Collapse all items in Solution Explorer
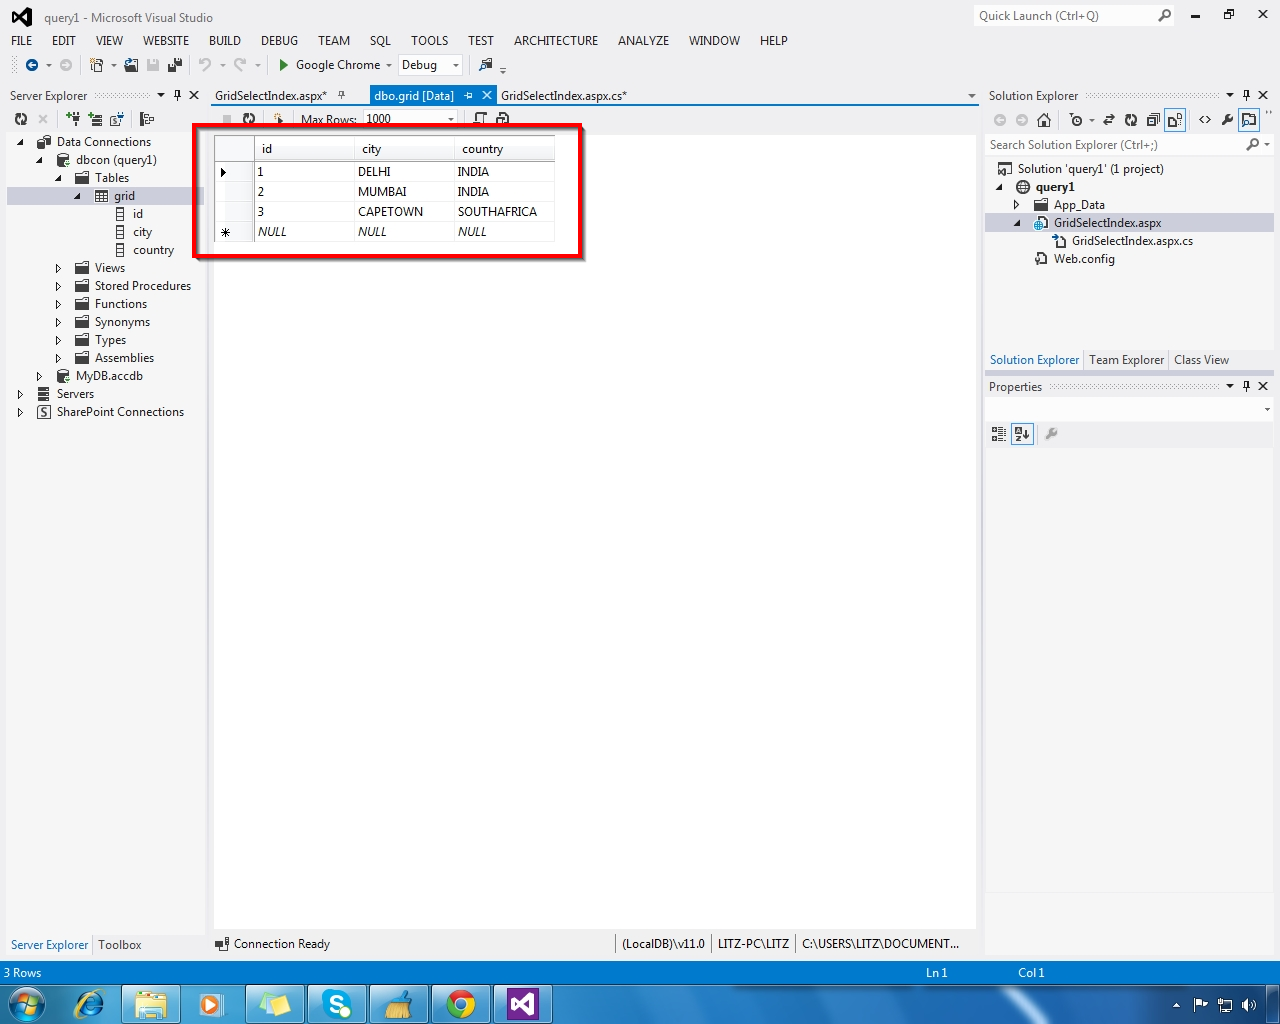Image resolution: width=1280 pixels, height=1024 pixels. [x=1152, y=119]
